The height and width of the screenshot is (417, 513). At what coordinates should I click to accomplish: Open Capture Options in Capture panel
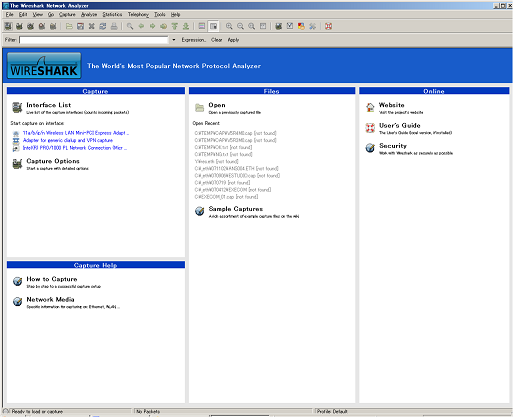pyautogui.click(x=53, y=161)
